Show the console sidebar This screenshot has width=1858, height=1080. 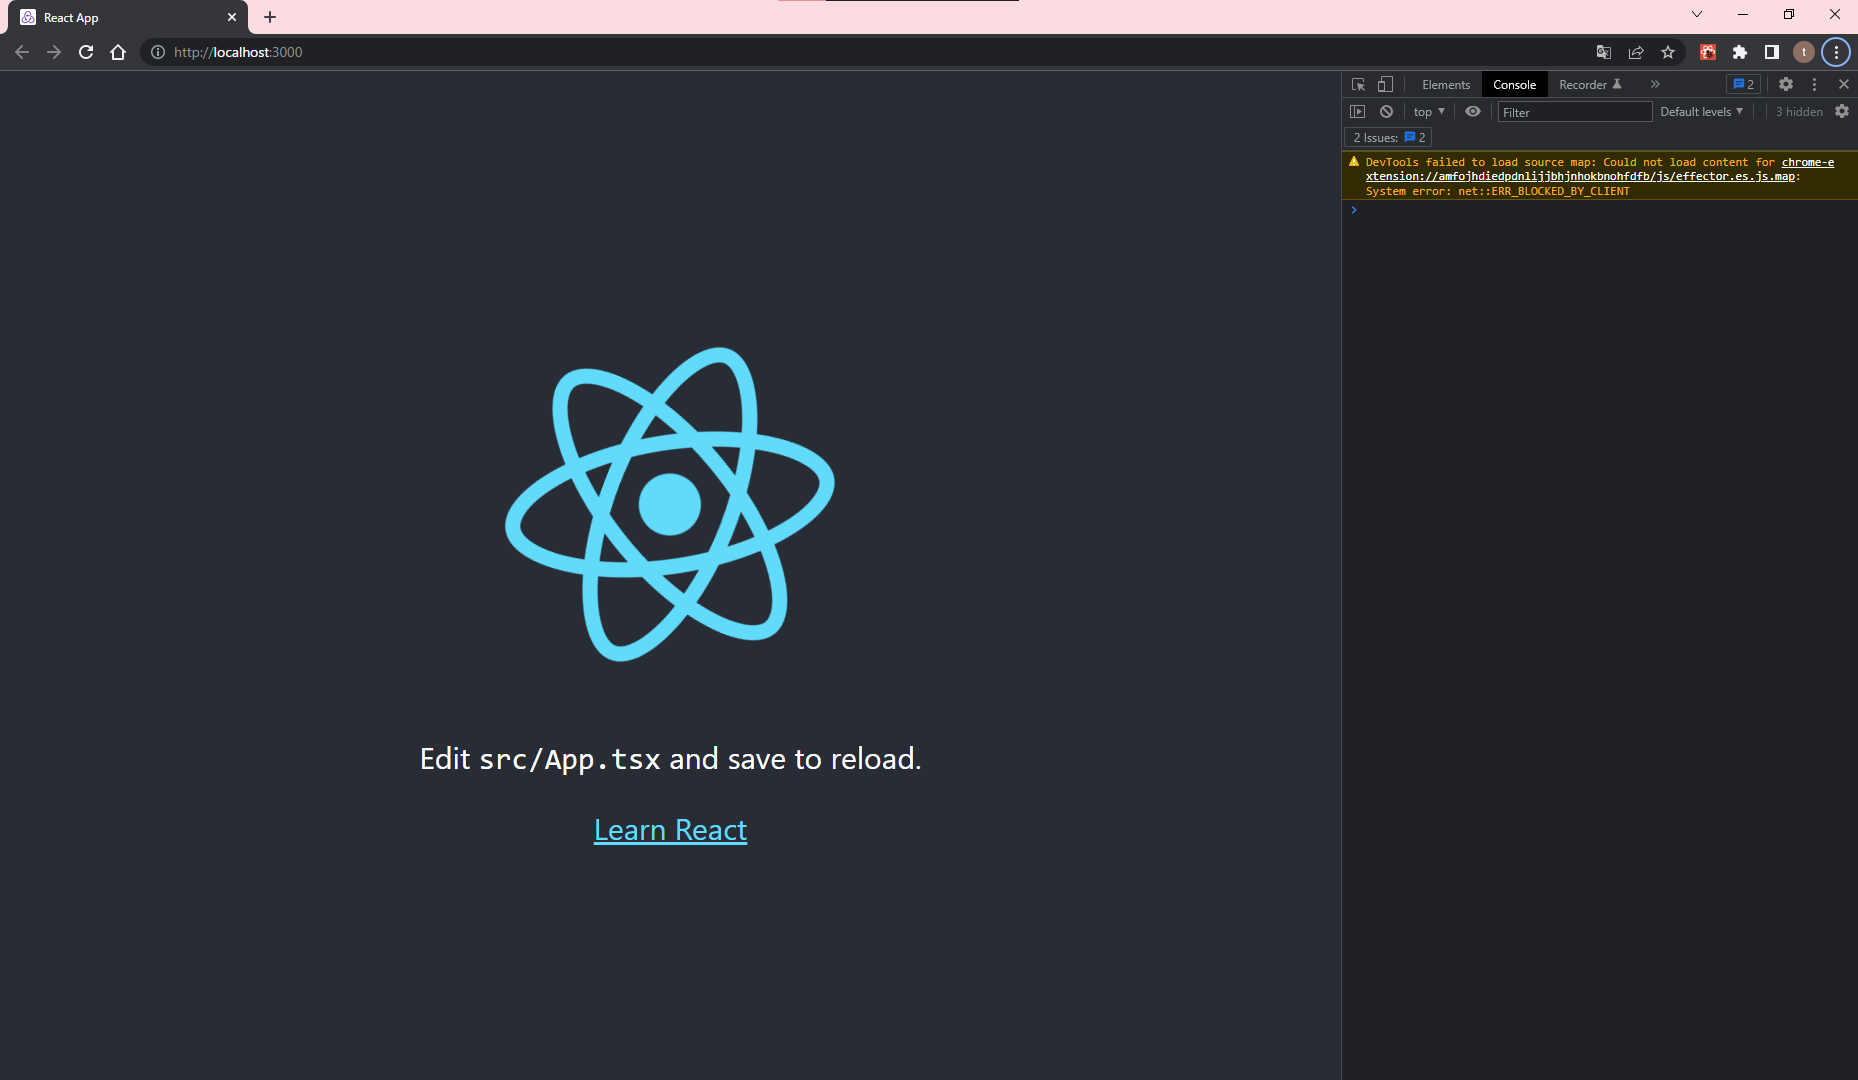1357,112
